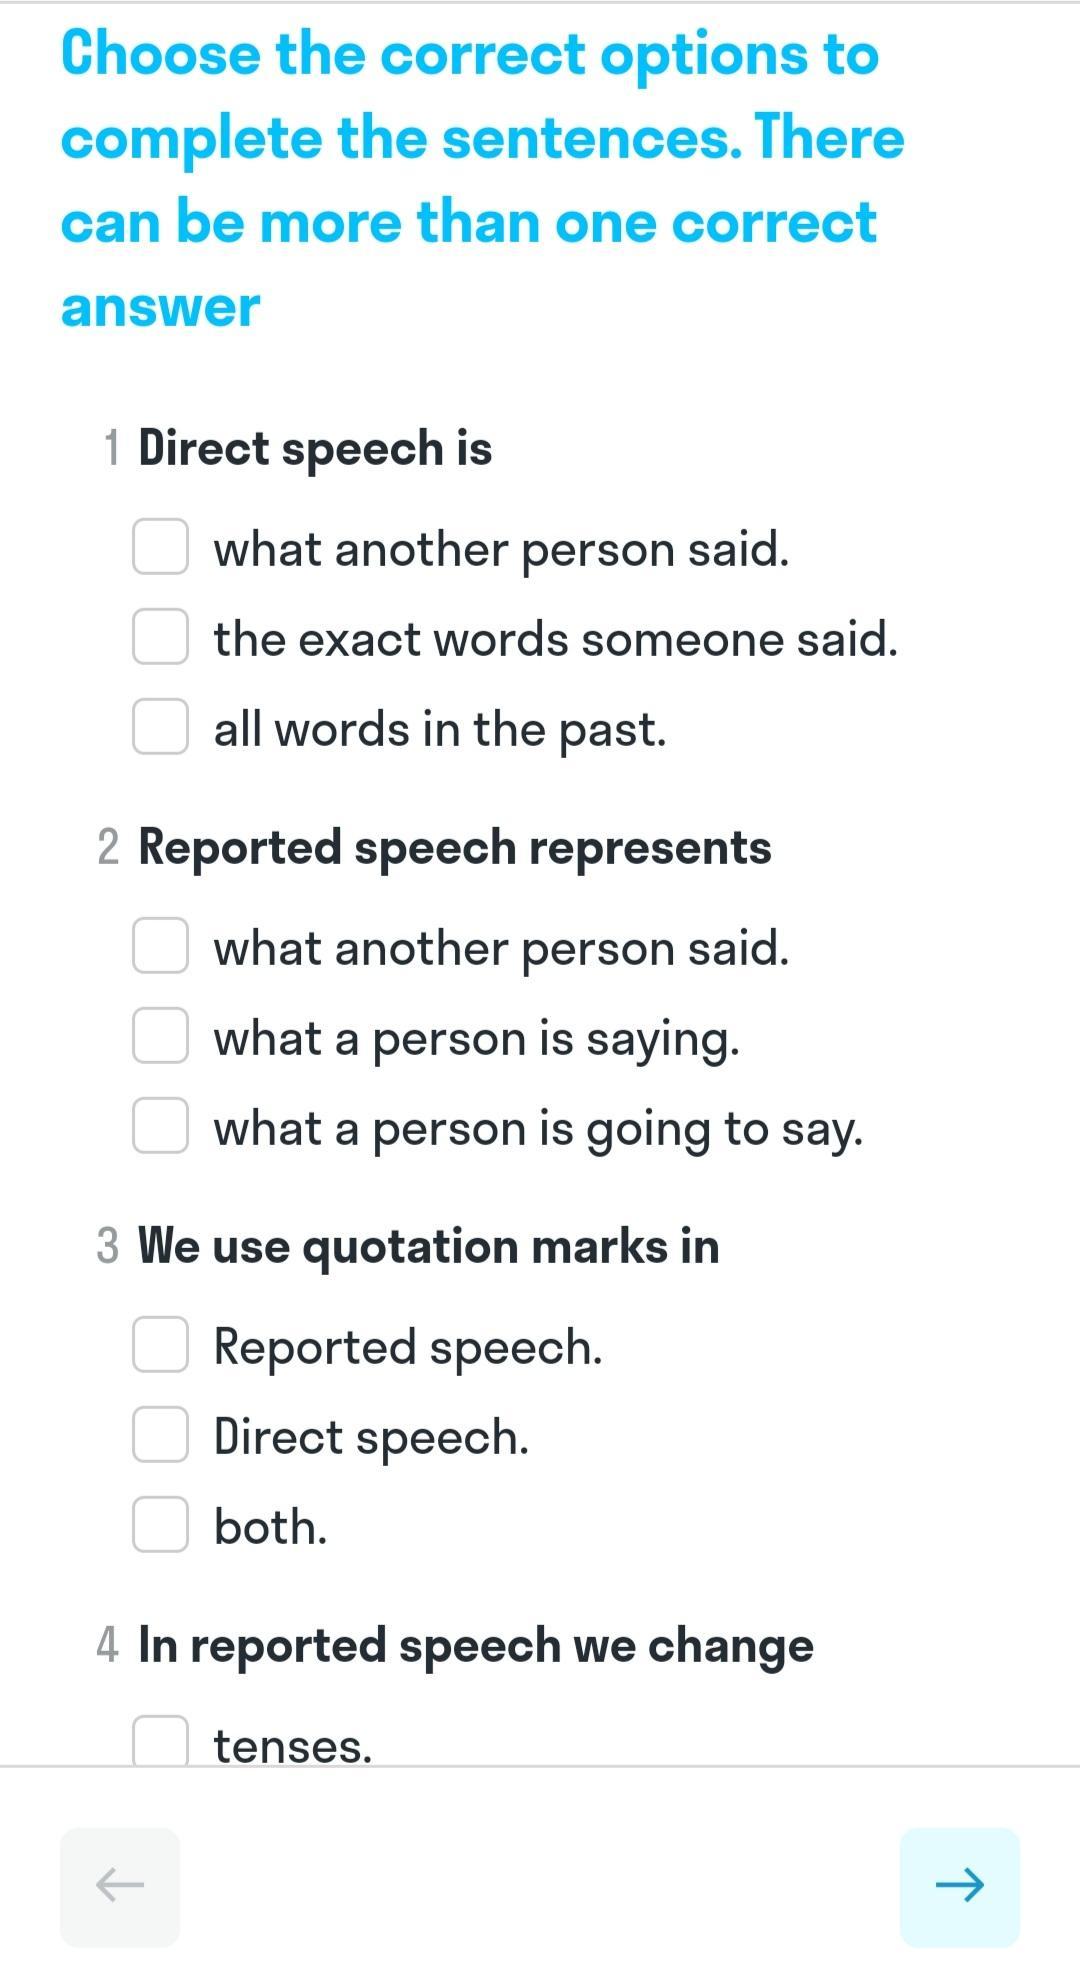This screenshot has height=1977, width=1080.
Task: Click 'In reported speech we change' heading
Action: tap(475, 1646)
